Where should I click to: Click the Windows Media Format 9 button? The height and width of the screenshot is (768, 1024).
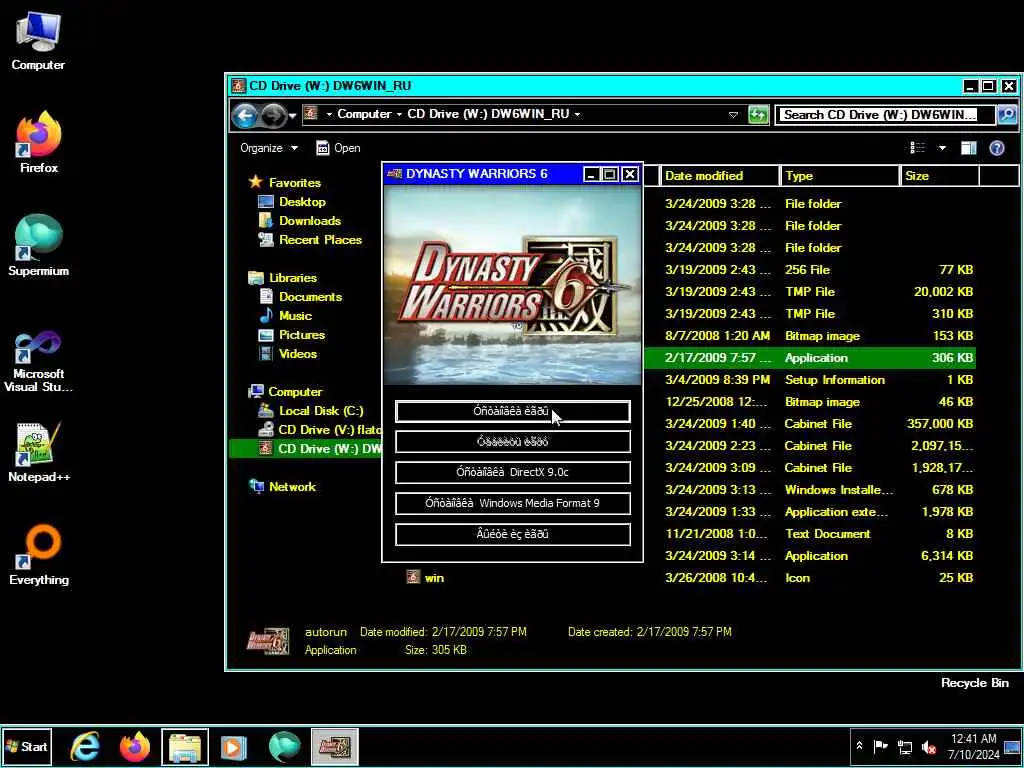point(513,504)
